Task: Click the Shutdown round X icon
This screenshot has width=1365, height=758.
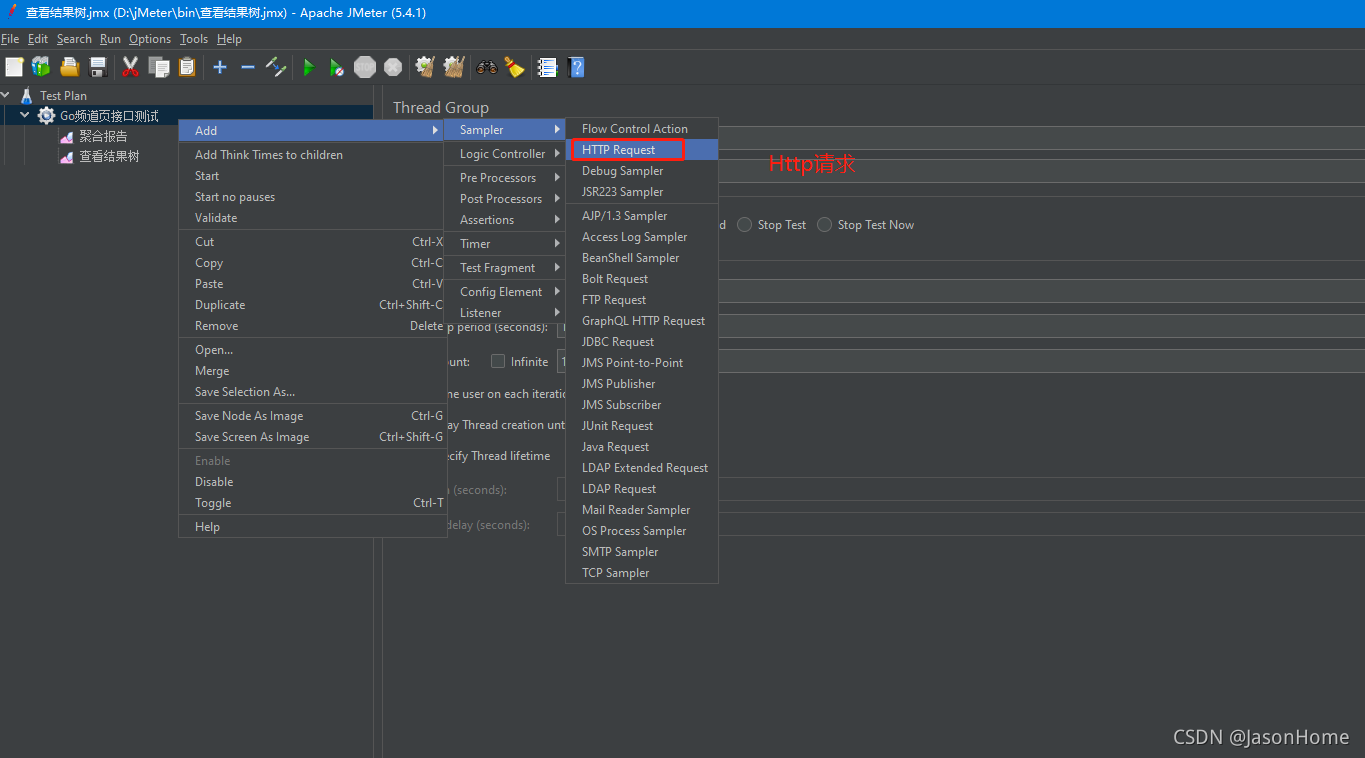Action: pyautogui.click(x=393, y=67)
